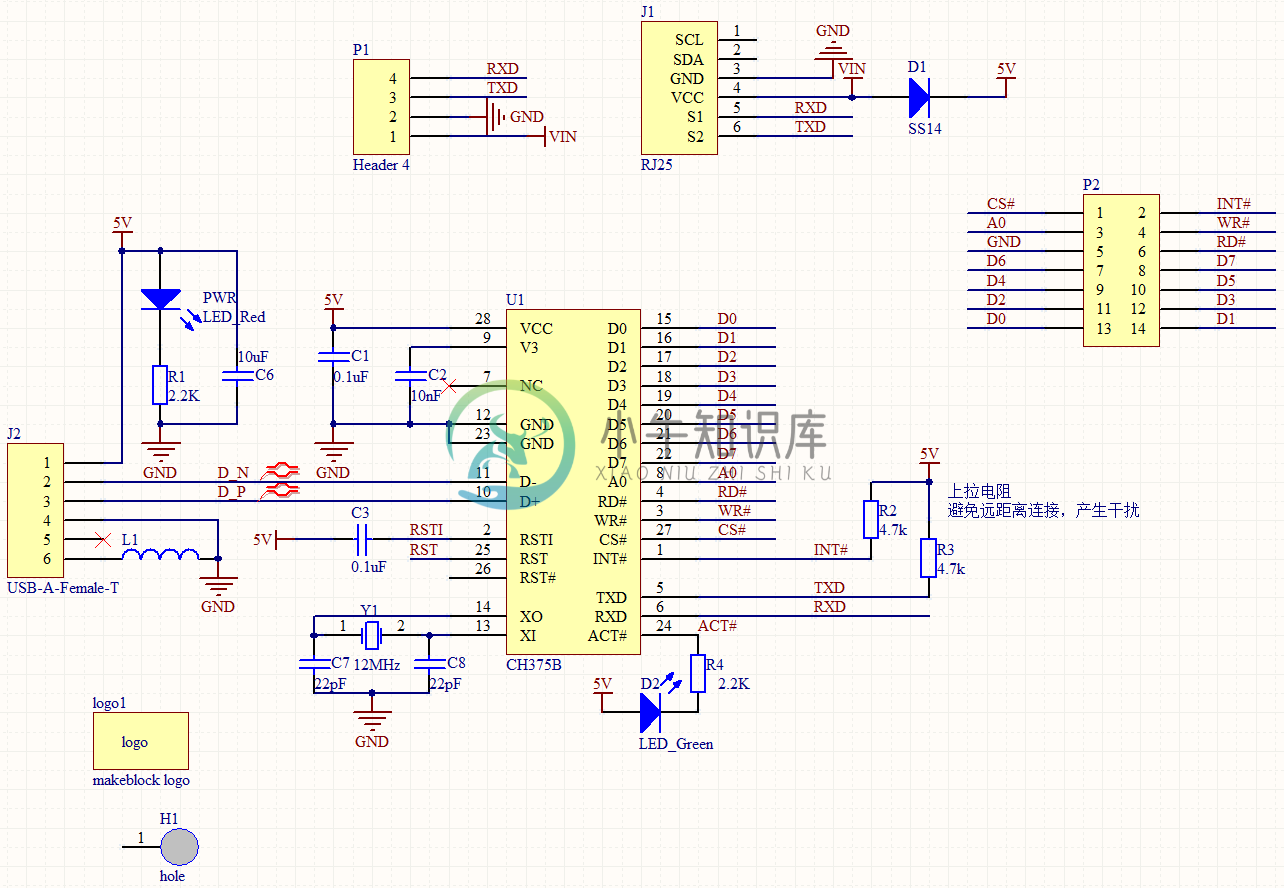
Task: Select pull-up resistor R3 symbol
Action: tap(929, 558)
